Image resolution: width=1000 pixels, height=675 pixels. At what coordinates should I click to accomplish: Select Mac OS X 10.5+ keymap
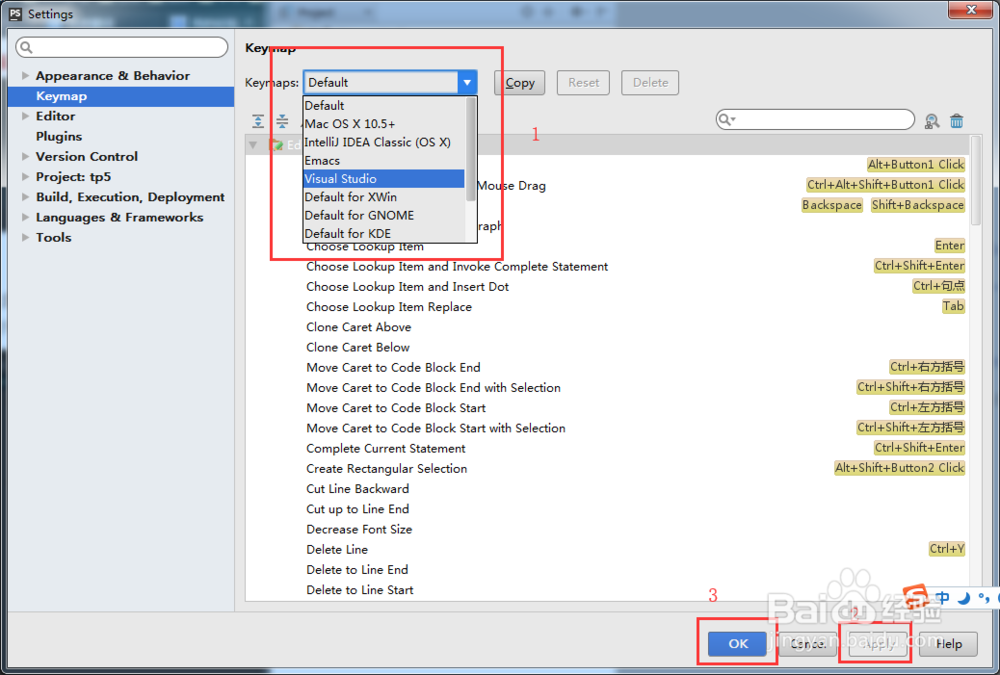[384, 124]
